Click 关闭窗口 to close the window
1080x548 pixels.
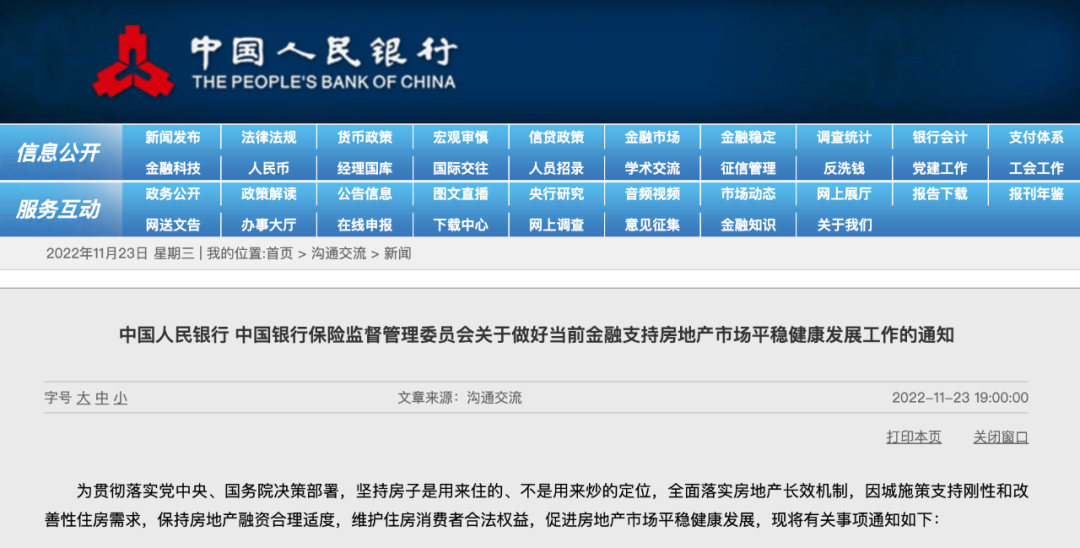[1000, 437]
